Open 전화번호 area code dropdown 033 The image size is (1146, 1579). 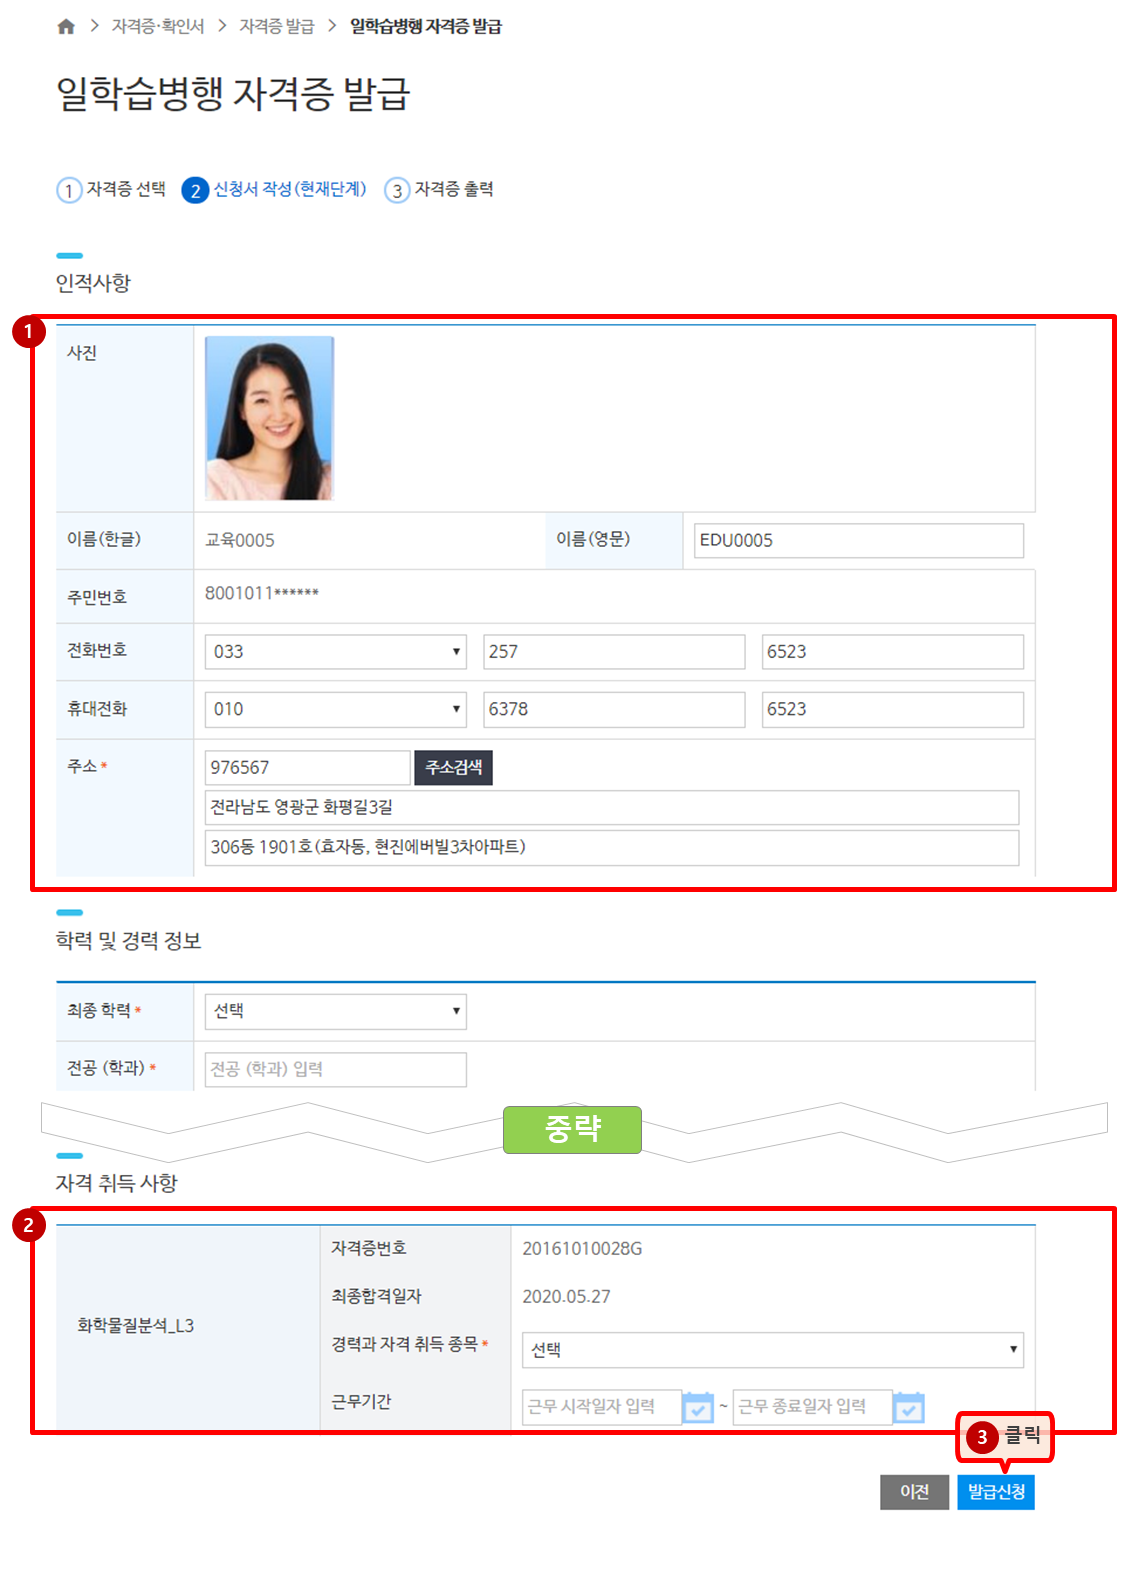(335, 652)
